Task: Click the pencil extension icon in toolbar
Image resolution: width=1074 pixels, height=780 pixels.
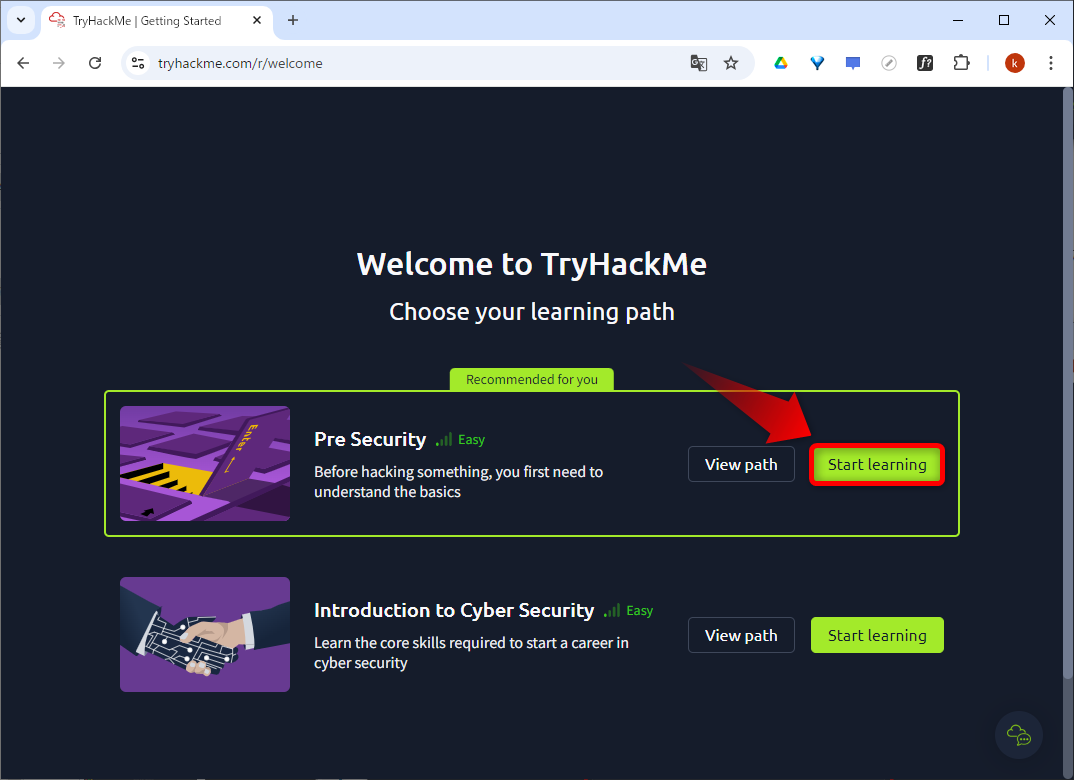Action: [889, 62]
